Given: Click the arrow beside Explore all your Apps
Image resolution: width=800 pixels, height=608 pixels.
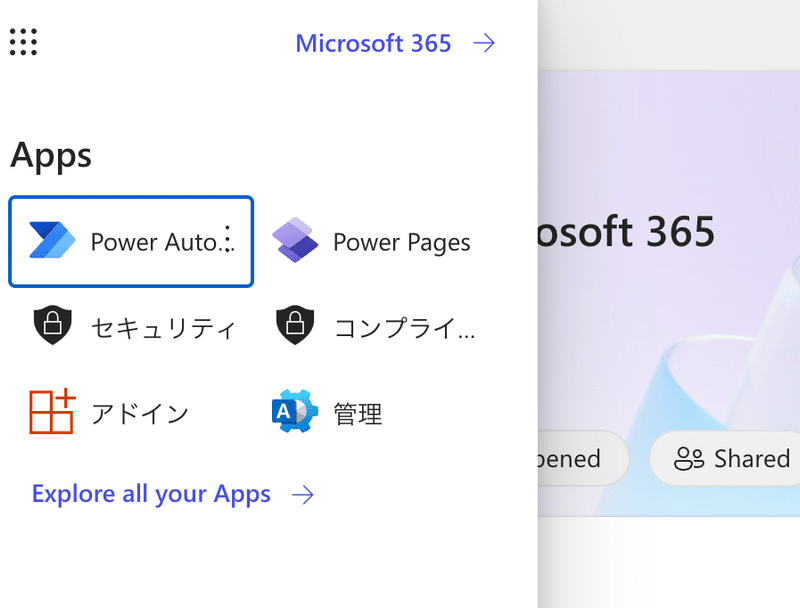Looking at the screenshot, I should click(x=303, y=495).
